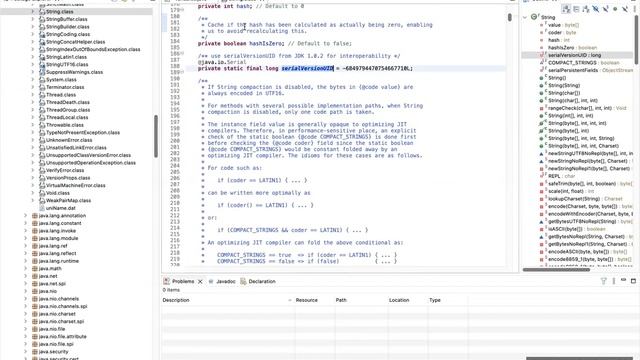Screen dimensions: 640x360
Task: Click the COMPACT_STRINGS field icon in Outline
Action: click(542, 63)
